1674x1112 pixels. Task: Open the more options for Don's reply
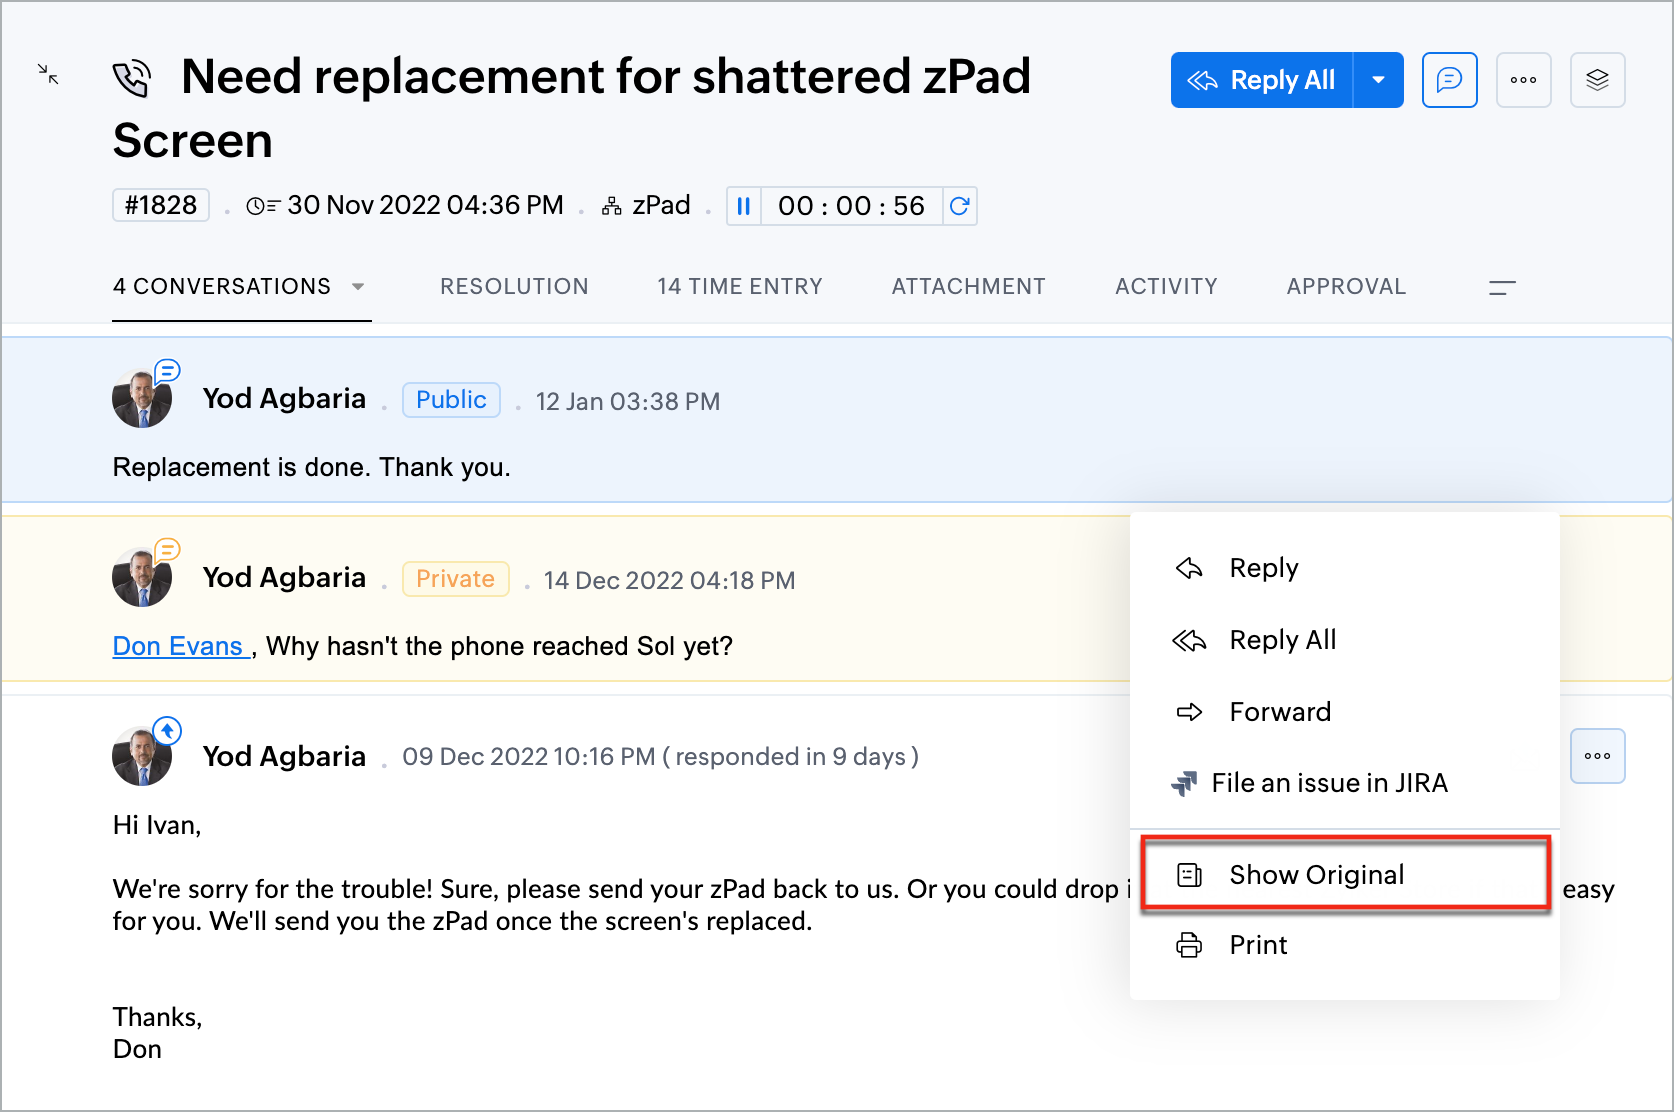point(1597,756)
